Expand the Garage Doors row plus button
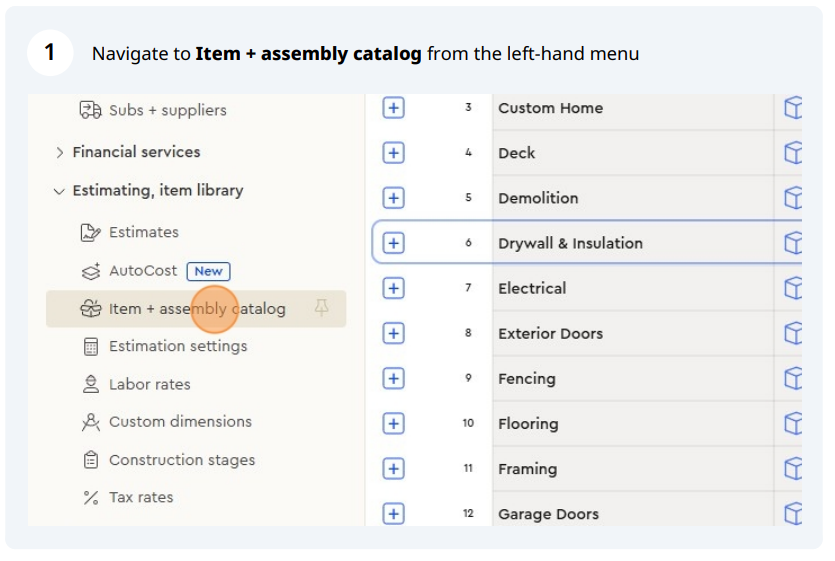Screen dimensions: 835x561 [394, 514]
